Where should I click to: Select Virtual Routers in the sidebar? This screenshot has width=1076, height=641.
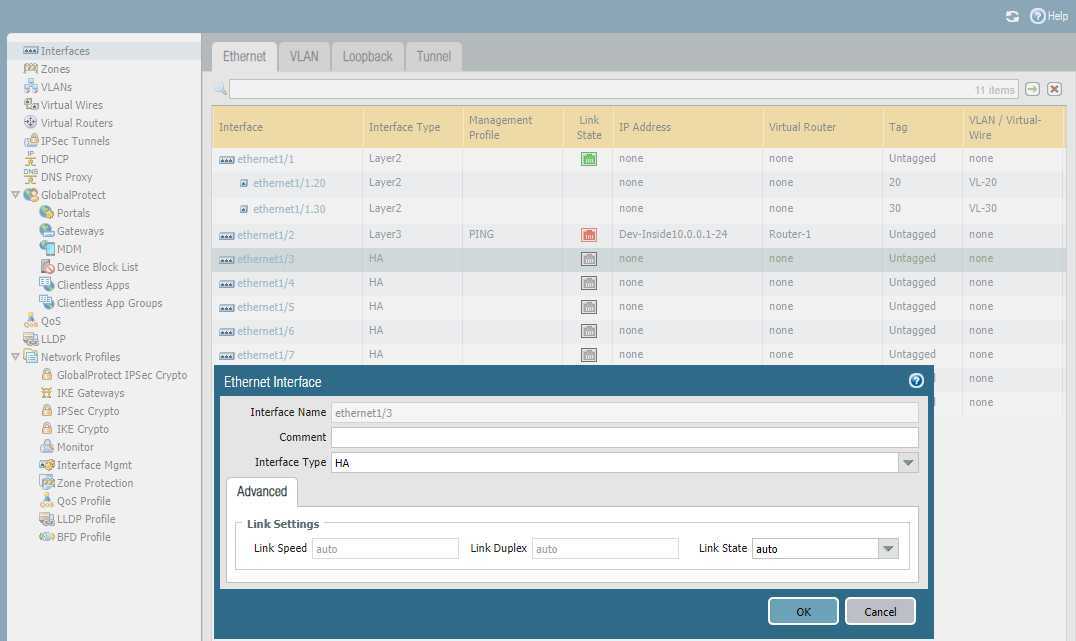click(76, 123)
